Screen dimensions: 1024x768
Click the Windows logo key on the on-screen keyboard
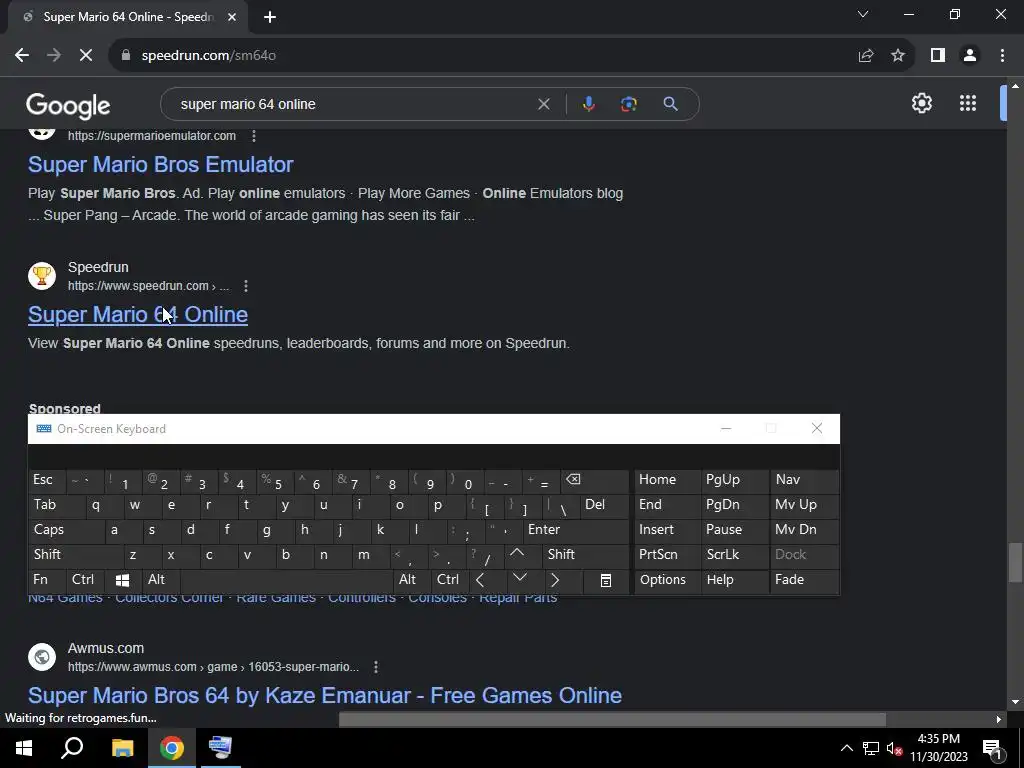[x=122, y=580]
